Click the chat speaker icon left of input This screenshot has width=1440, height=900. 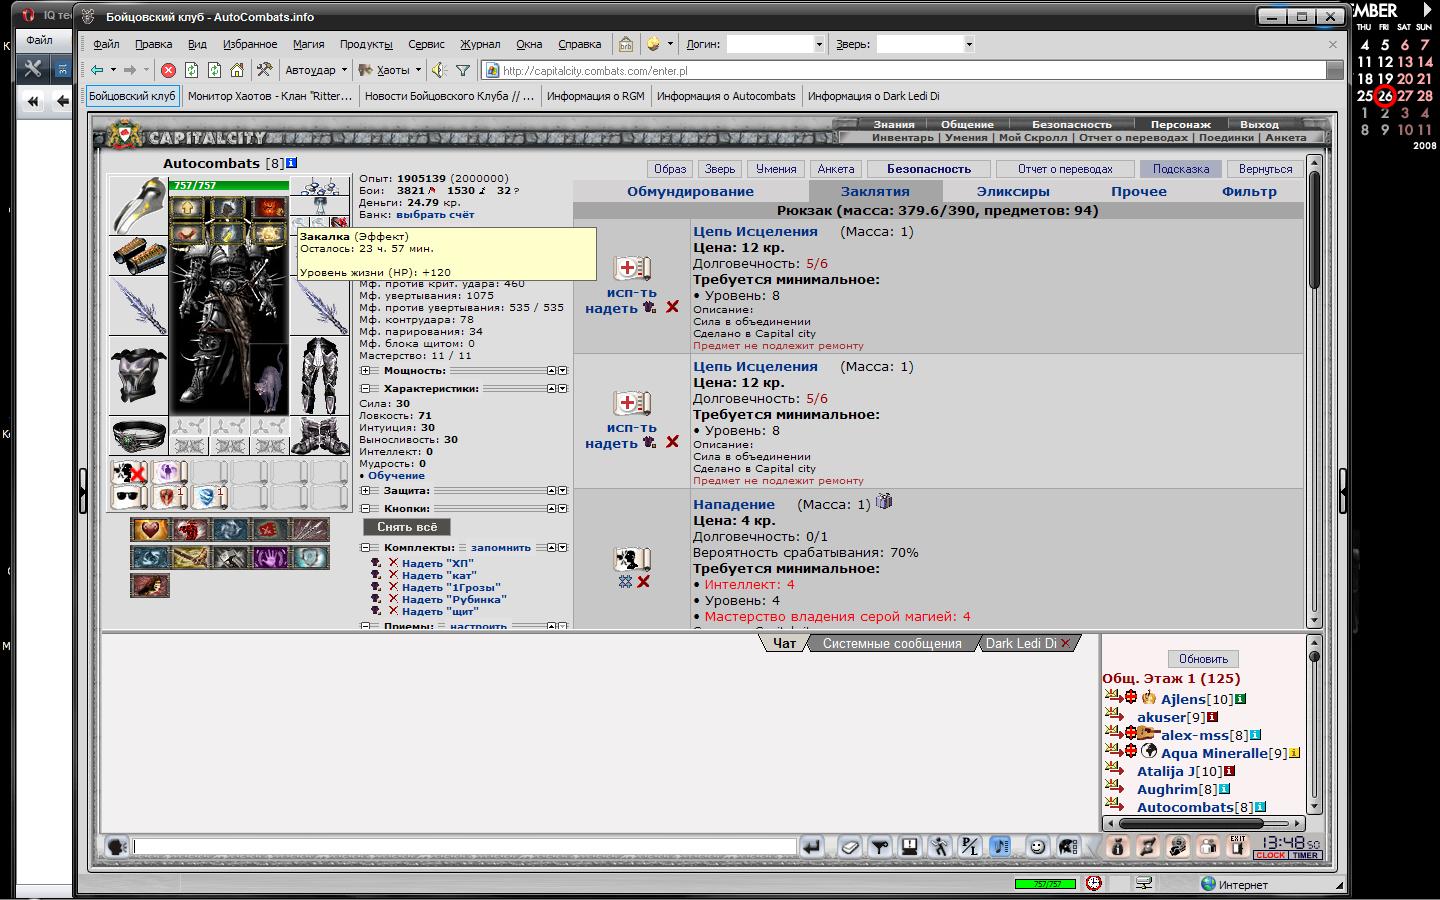(x=116, y=847)
